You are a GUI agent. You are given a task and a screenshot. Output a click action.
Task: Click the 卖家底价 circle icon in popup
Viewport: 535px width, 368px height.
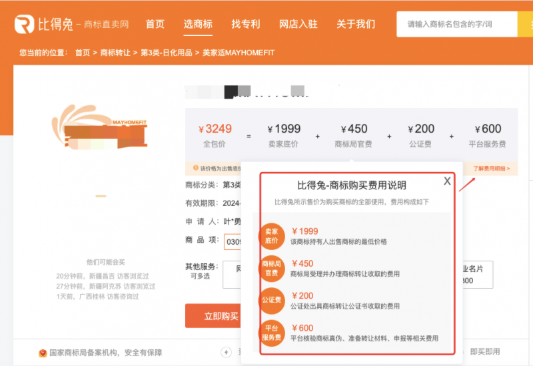[272, 236]
